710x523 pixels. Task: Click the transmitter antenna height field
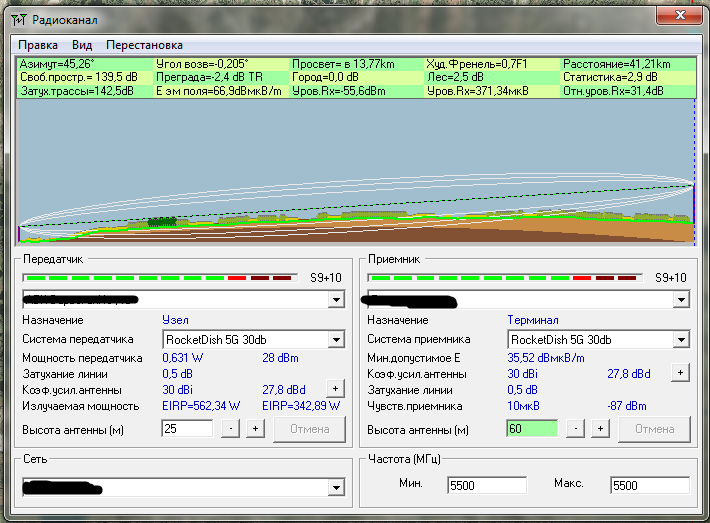pos(186,428)
